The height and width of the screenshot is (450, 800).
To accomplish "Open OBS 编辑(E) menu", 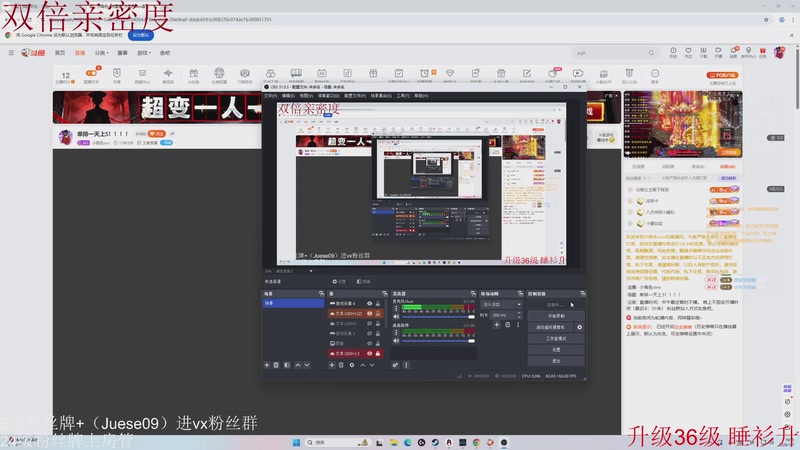I will [288, 96].
